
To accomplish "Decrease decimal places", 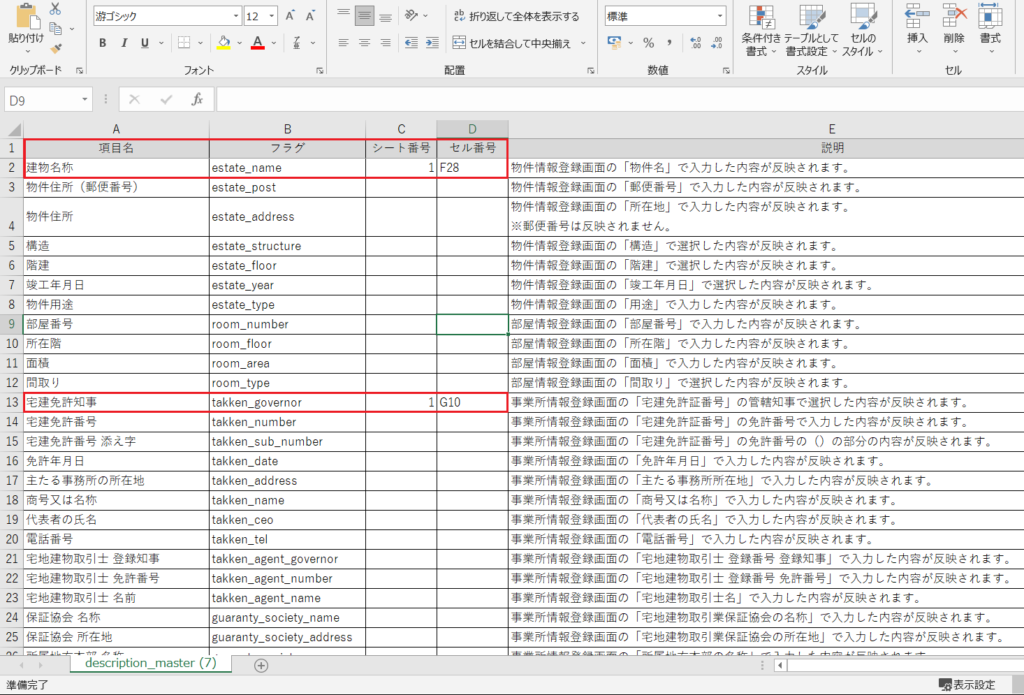I will pyautogui.click(x=716, y=43).
